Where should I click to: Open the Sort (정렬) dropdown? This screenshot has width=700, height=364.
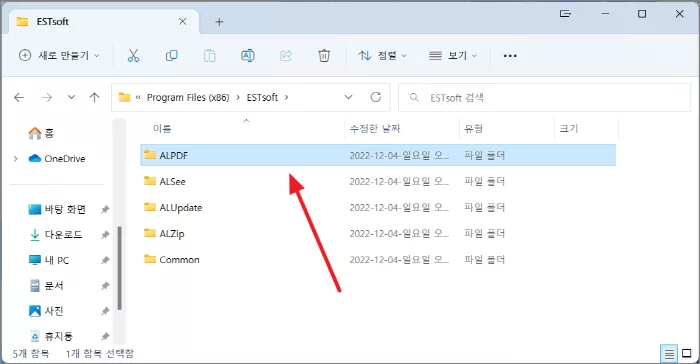pos(382,55)
